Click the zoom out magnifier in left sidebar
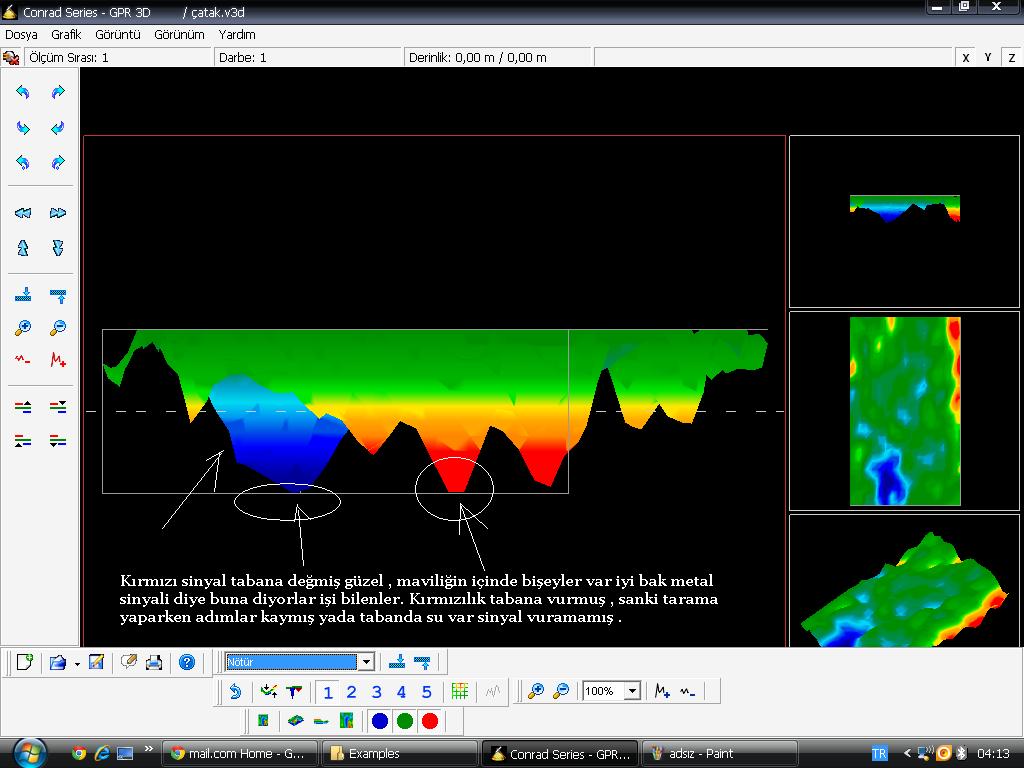The height and width of the screenshot is (768, 1024). tap(58, 327)
